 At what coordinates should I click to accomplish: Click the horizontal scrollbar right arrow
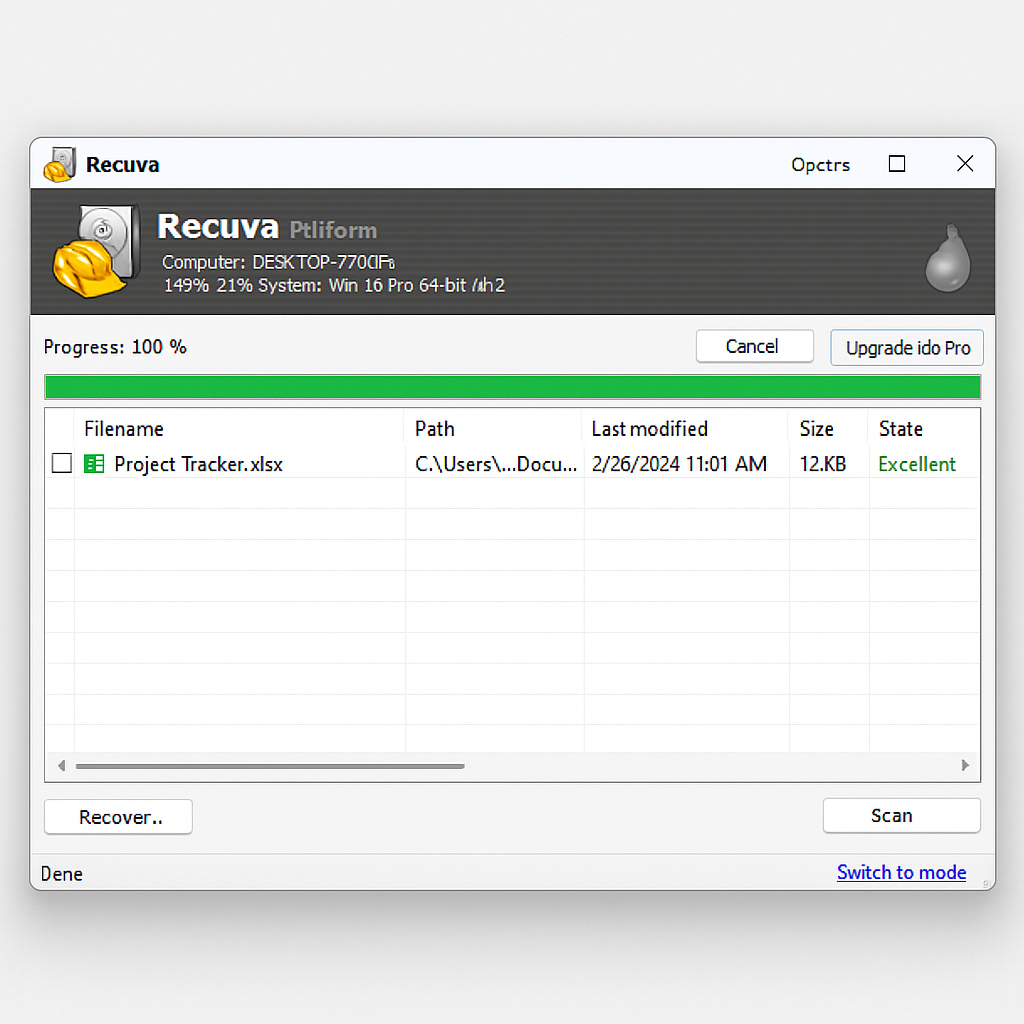click(x=965, y=765)
